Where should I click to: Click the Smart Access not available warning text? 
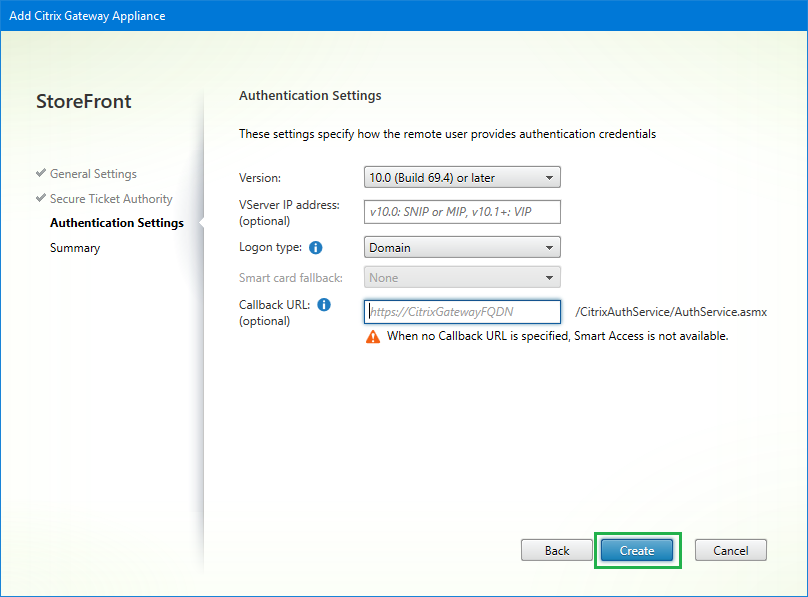557,337
